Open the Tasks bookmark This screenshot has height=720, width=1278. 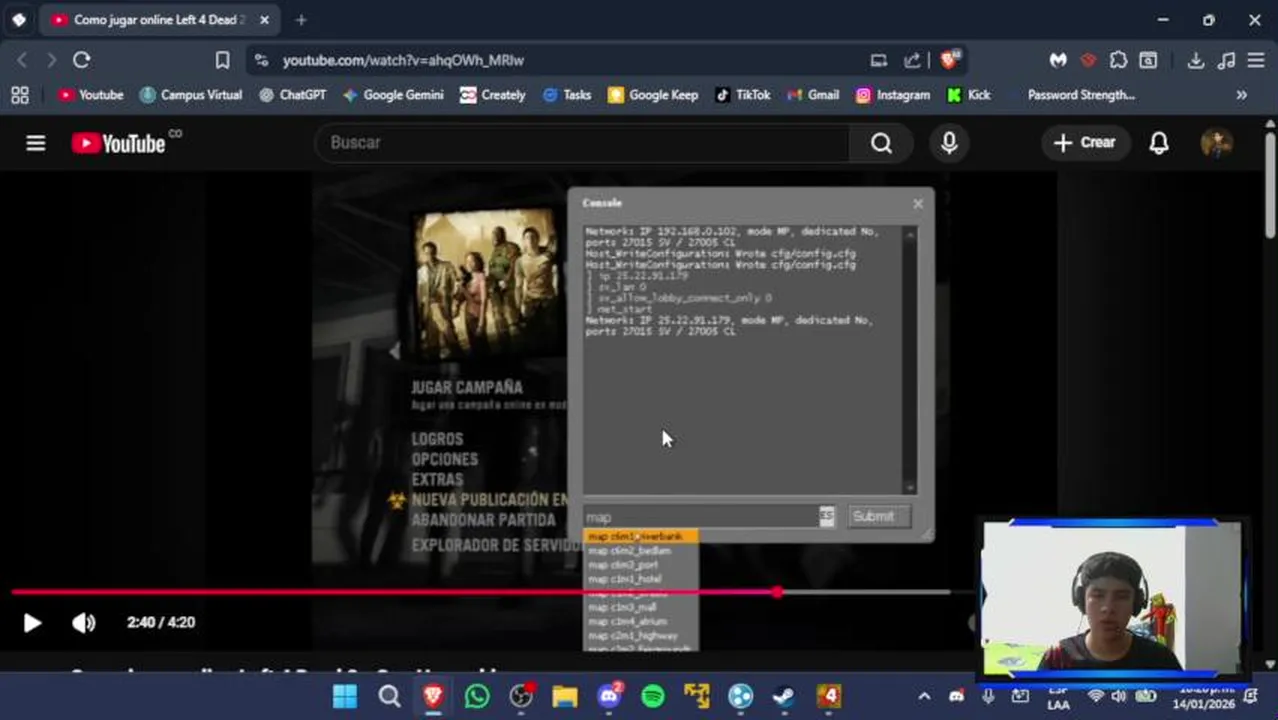click(x=567, y=95)
